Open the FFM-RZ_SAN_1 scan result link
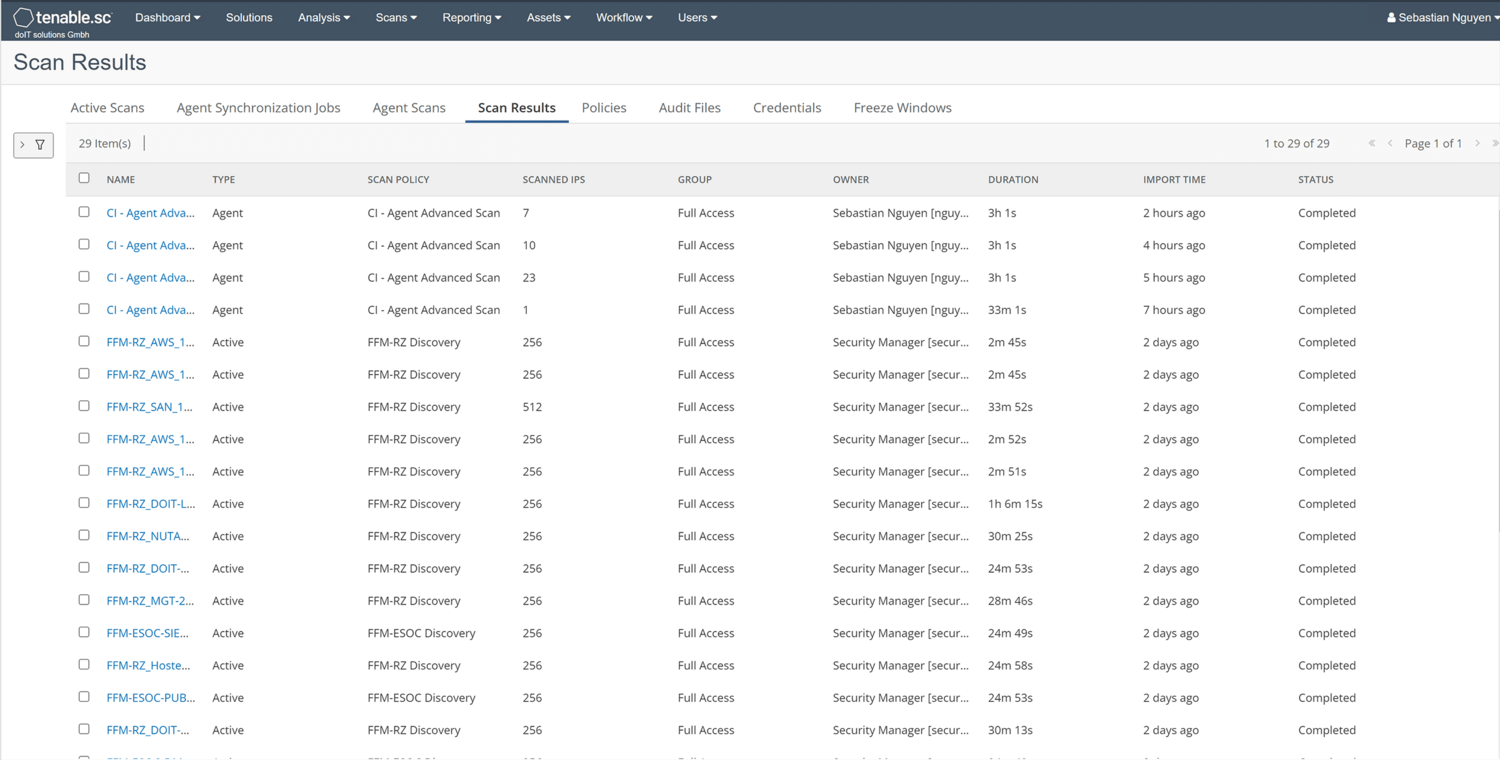 coord(150,407)
